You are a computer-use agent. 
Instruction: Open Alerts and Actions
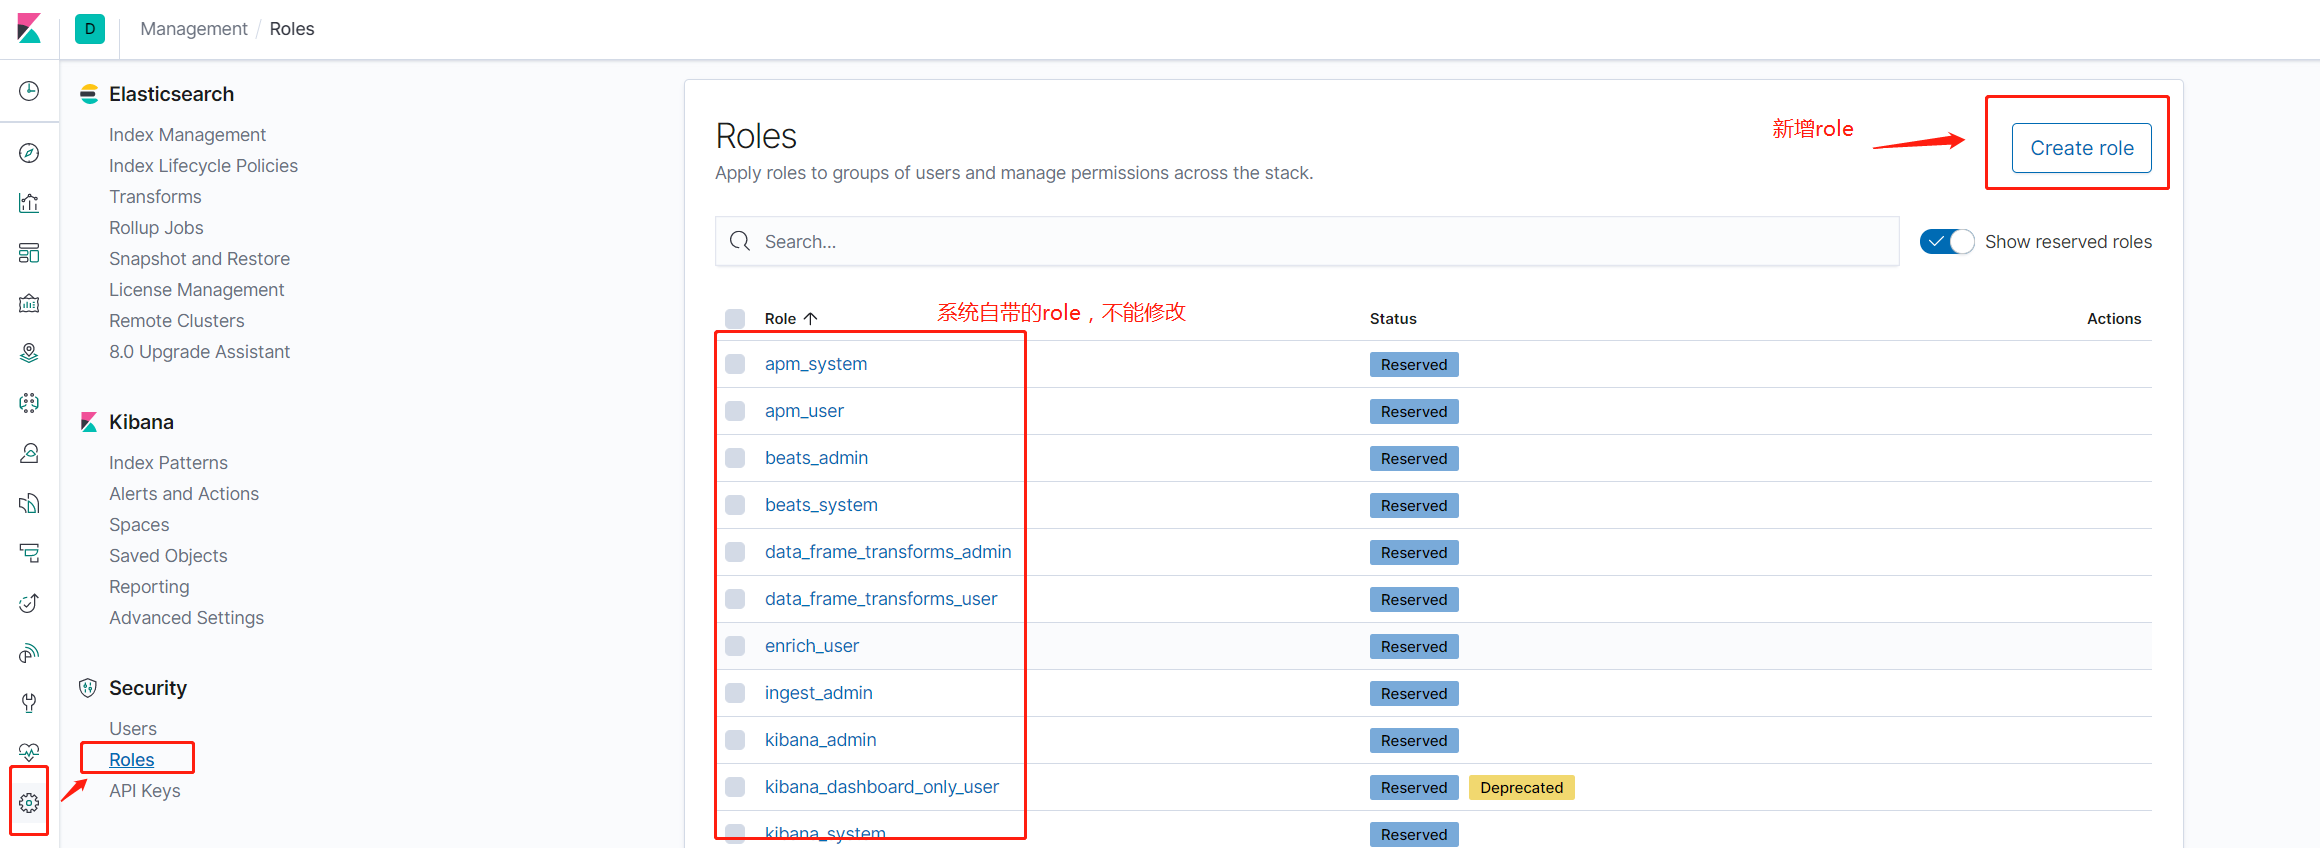184,493
